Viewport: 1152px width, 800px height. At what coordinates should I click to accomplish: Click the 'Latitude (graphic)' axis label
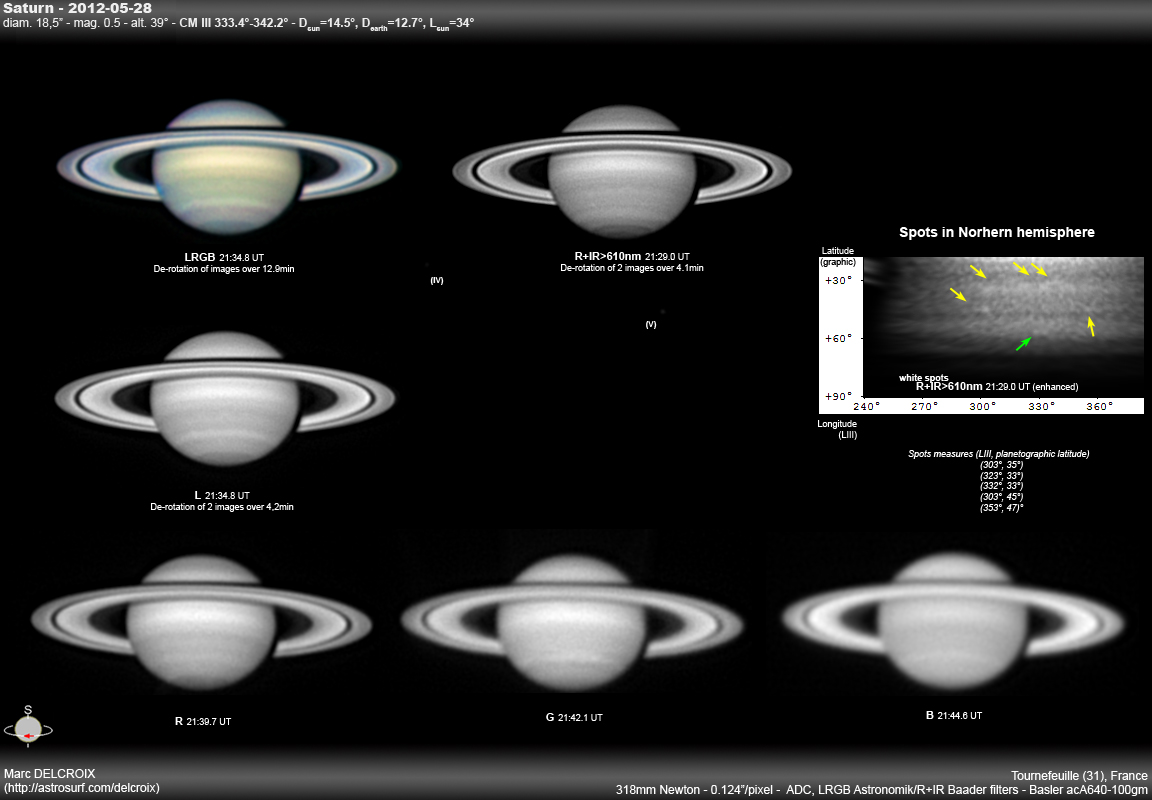(x=838, y=256)
